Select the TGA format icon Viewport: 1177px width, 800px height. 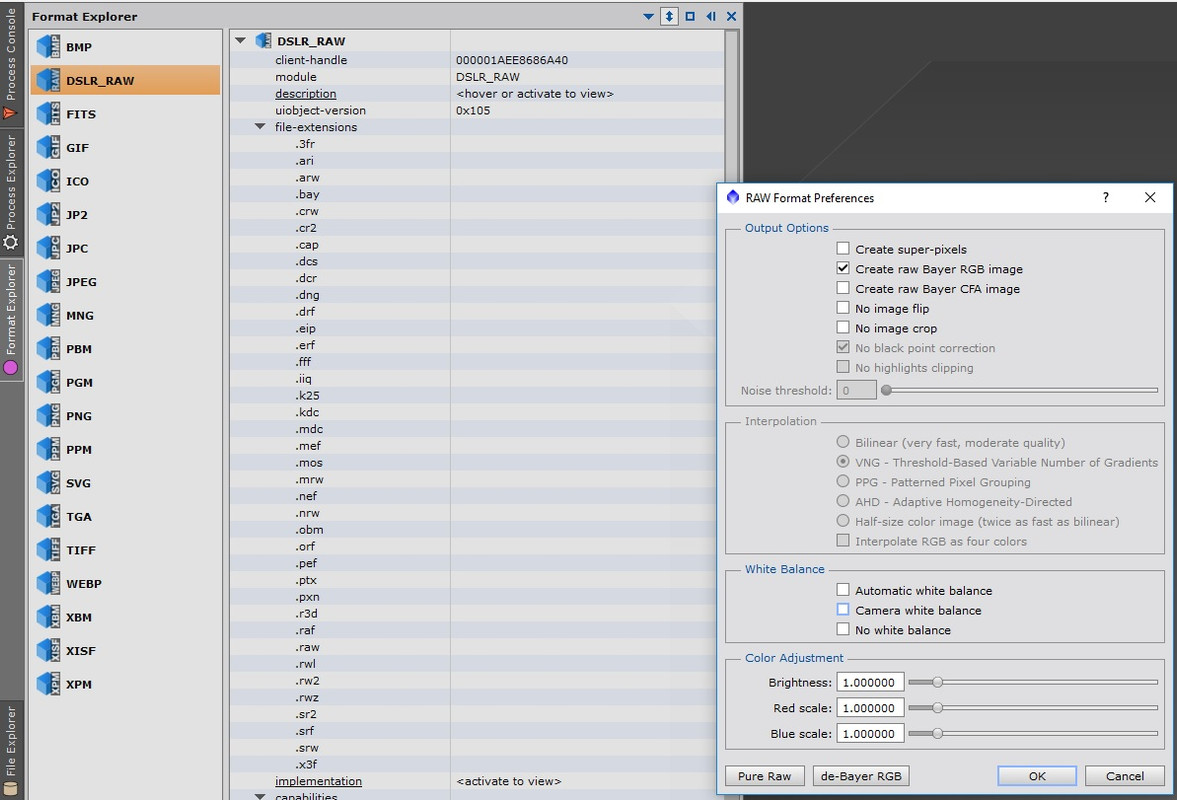point(49,516)
